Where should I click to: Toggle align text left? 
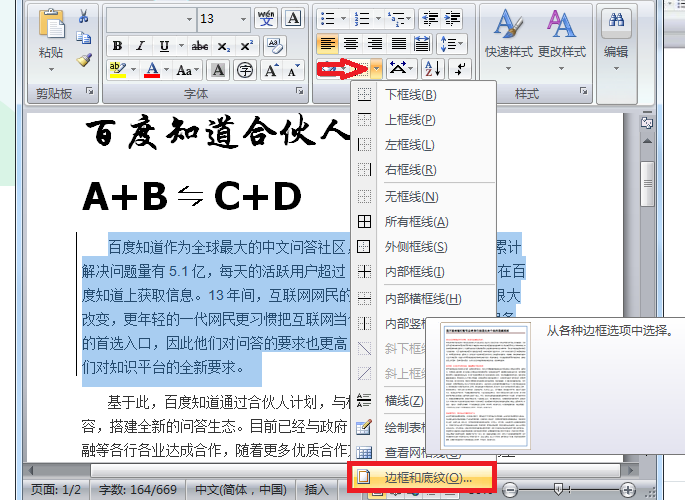[328, 44]
